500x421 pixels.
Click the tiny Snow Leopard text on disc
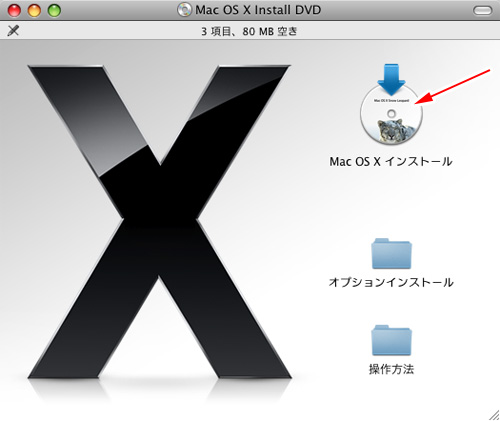click(x=391, y=100)
